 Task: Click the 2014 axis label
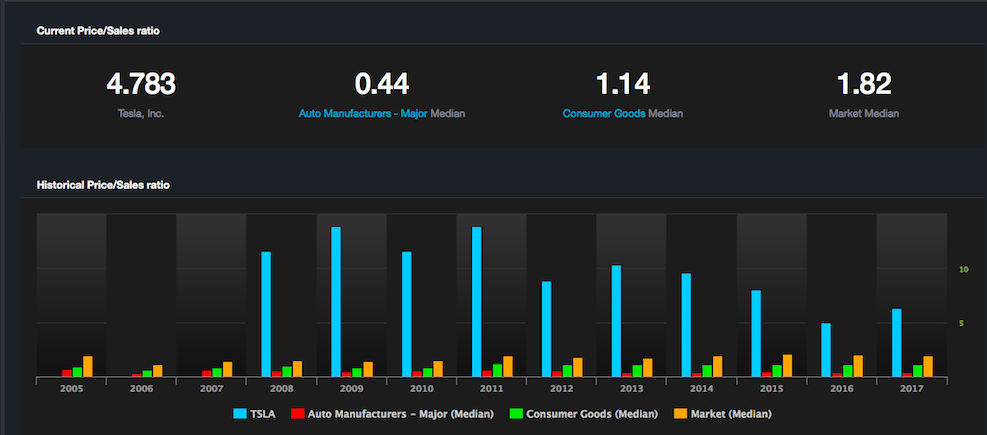pos(701,390)
